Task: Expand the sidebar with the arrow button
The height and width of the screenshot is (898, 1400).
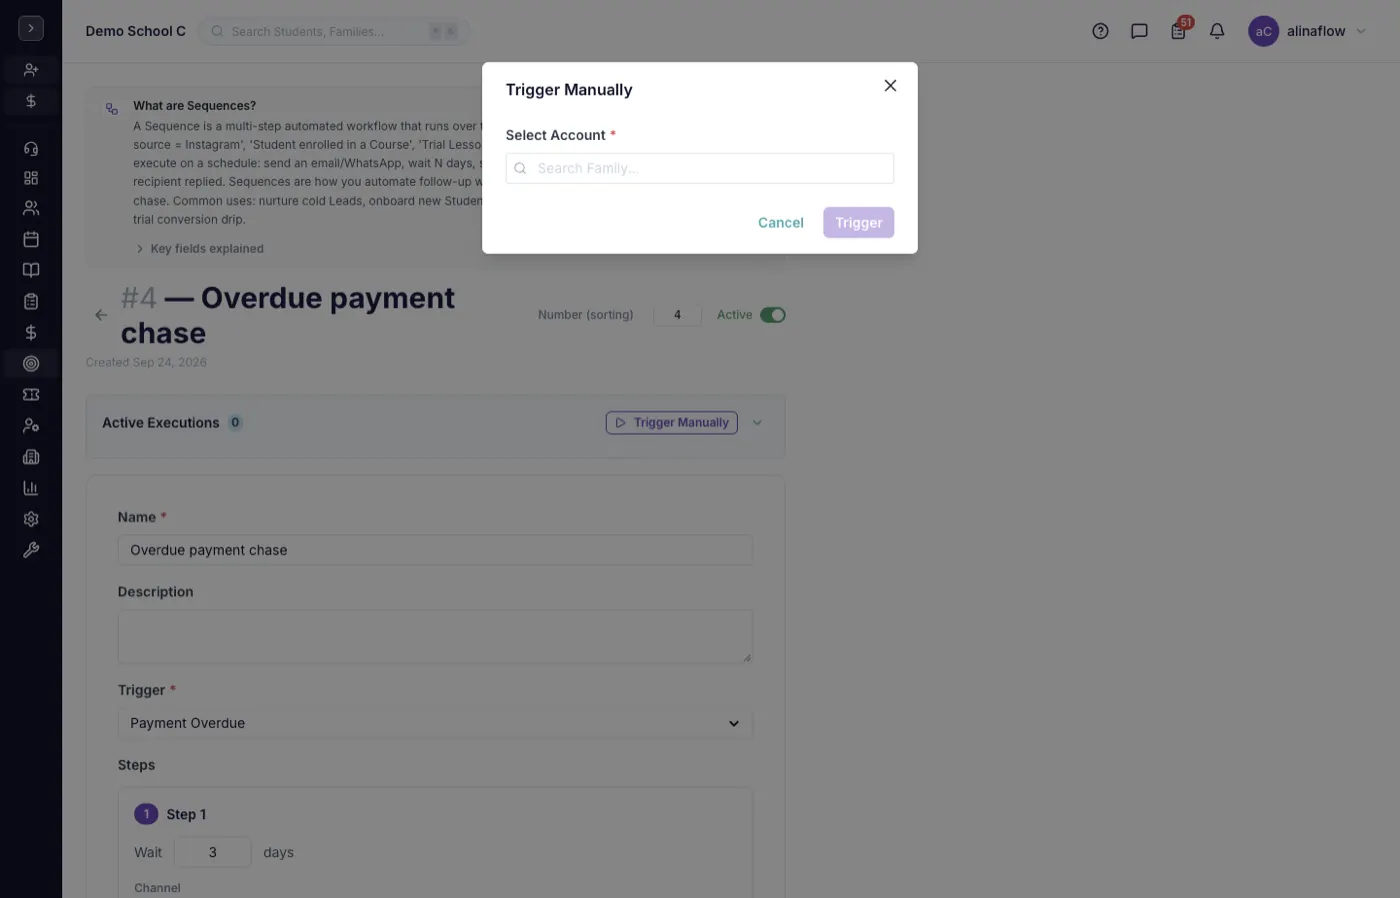Action: [x=31, y=28]
